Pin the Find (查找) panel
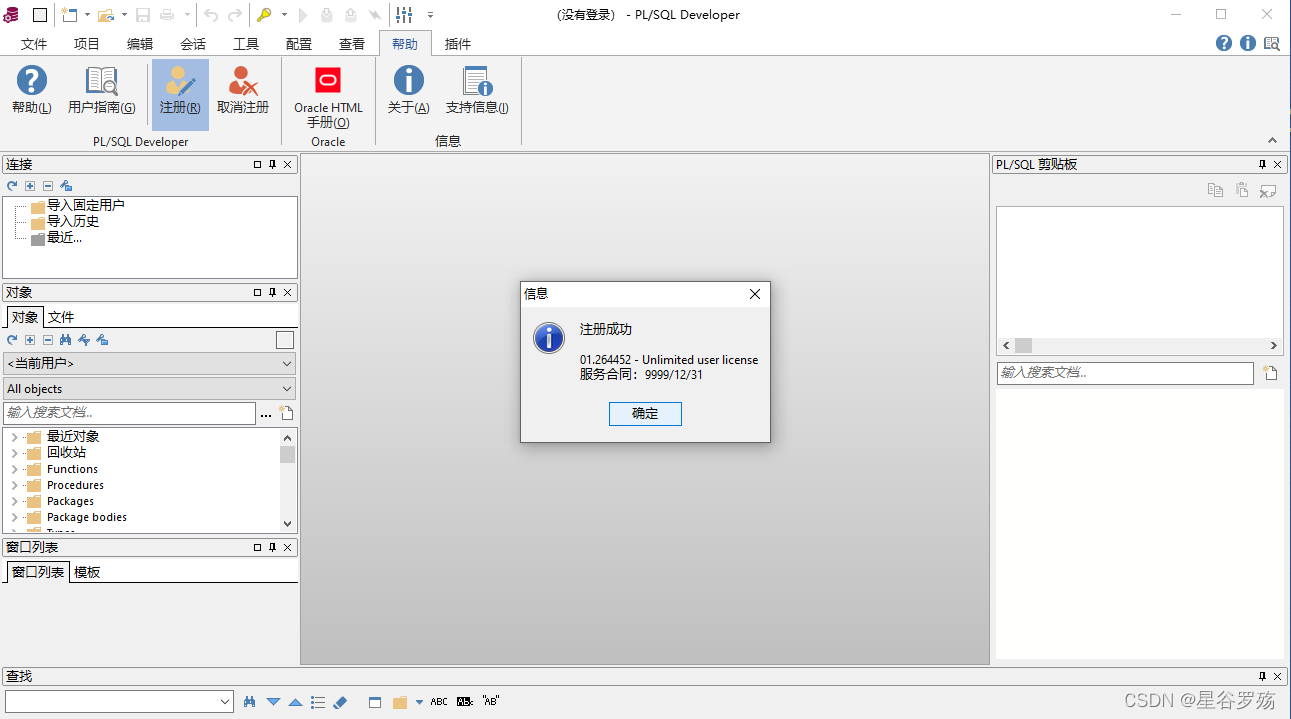Image resolution: width=1291 pixels, height=719 pixels. coord(1262,677)
